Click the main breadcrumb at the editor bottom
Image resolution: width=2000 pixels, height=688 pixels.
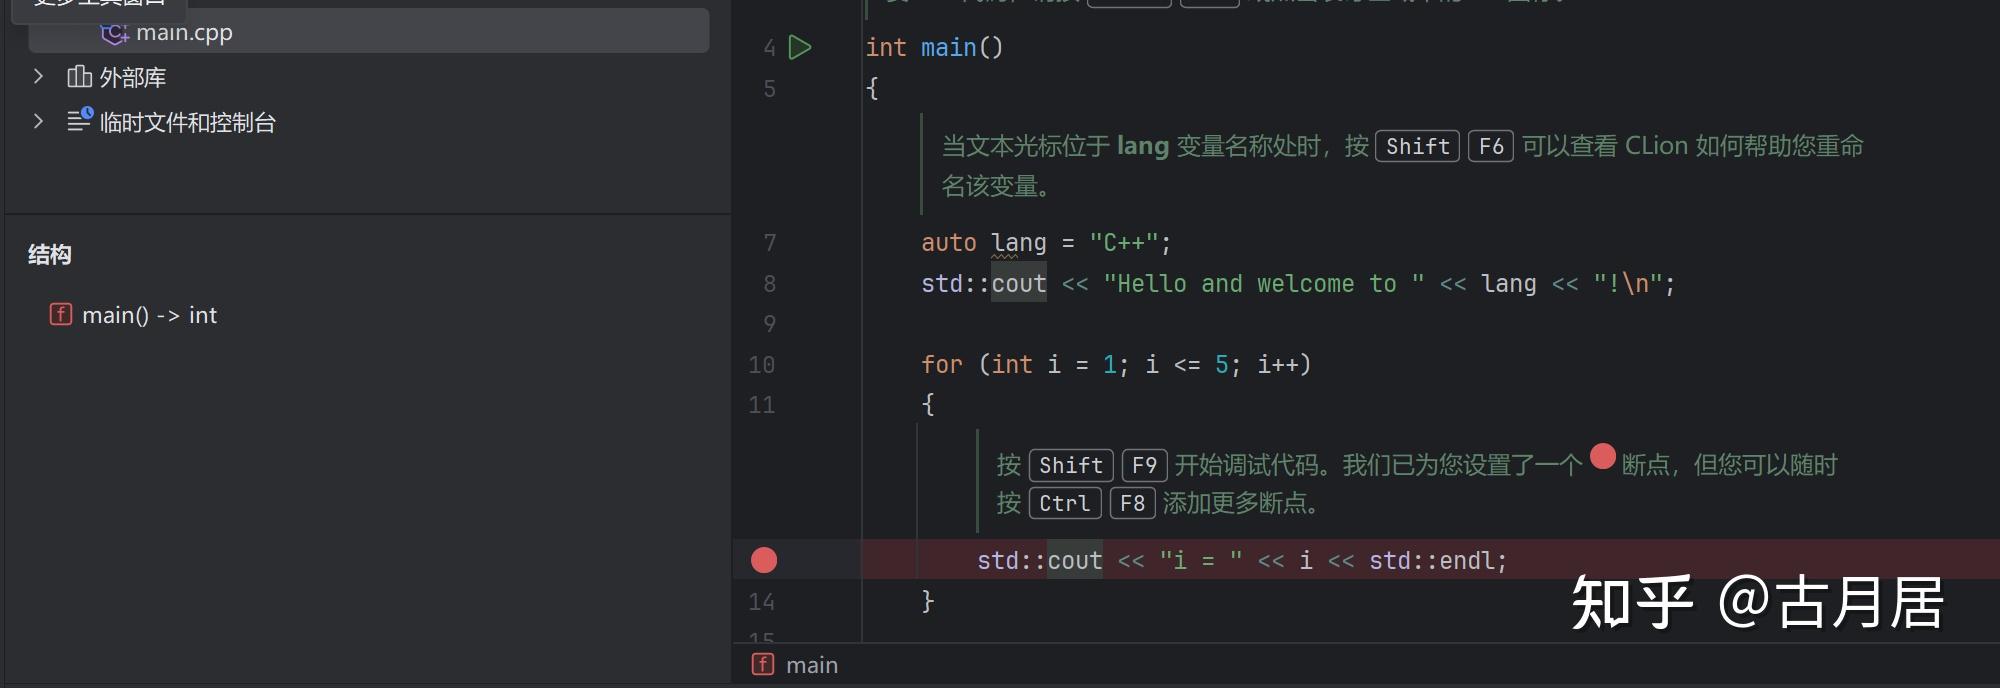(812, 665)
